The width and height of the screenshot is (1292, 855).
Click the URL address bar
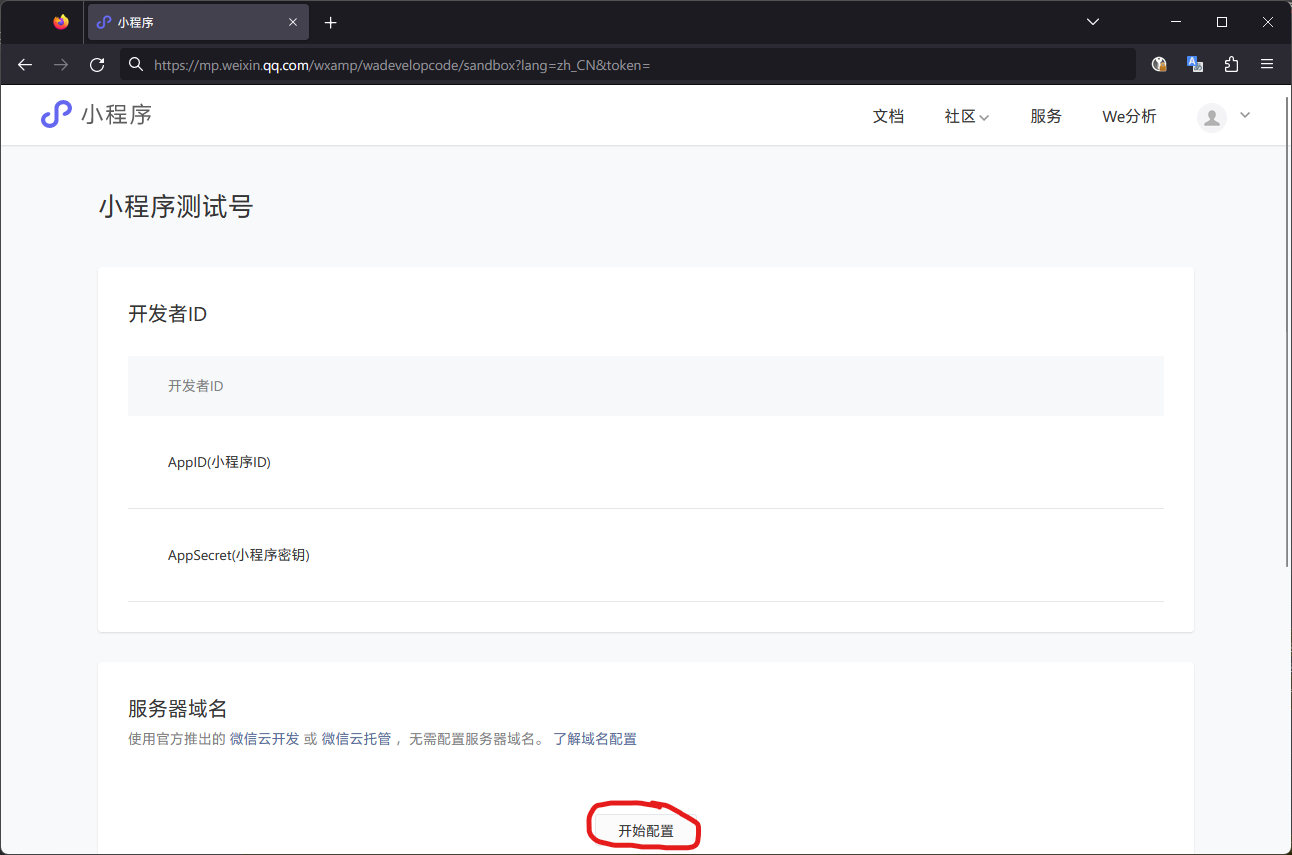click(628, 64)
